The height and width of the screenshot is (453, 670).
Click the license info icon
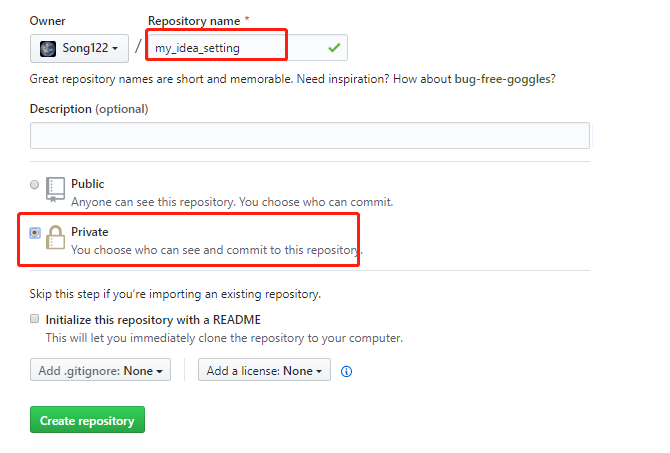[347, 371]
